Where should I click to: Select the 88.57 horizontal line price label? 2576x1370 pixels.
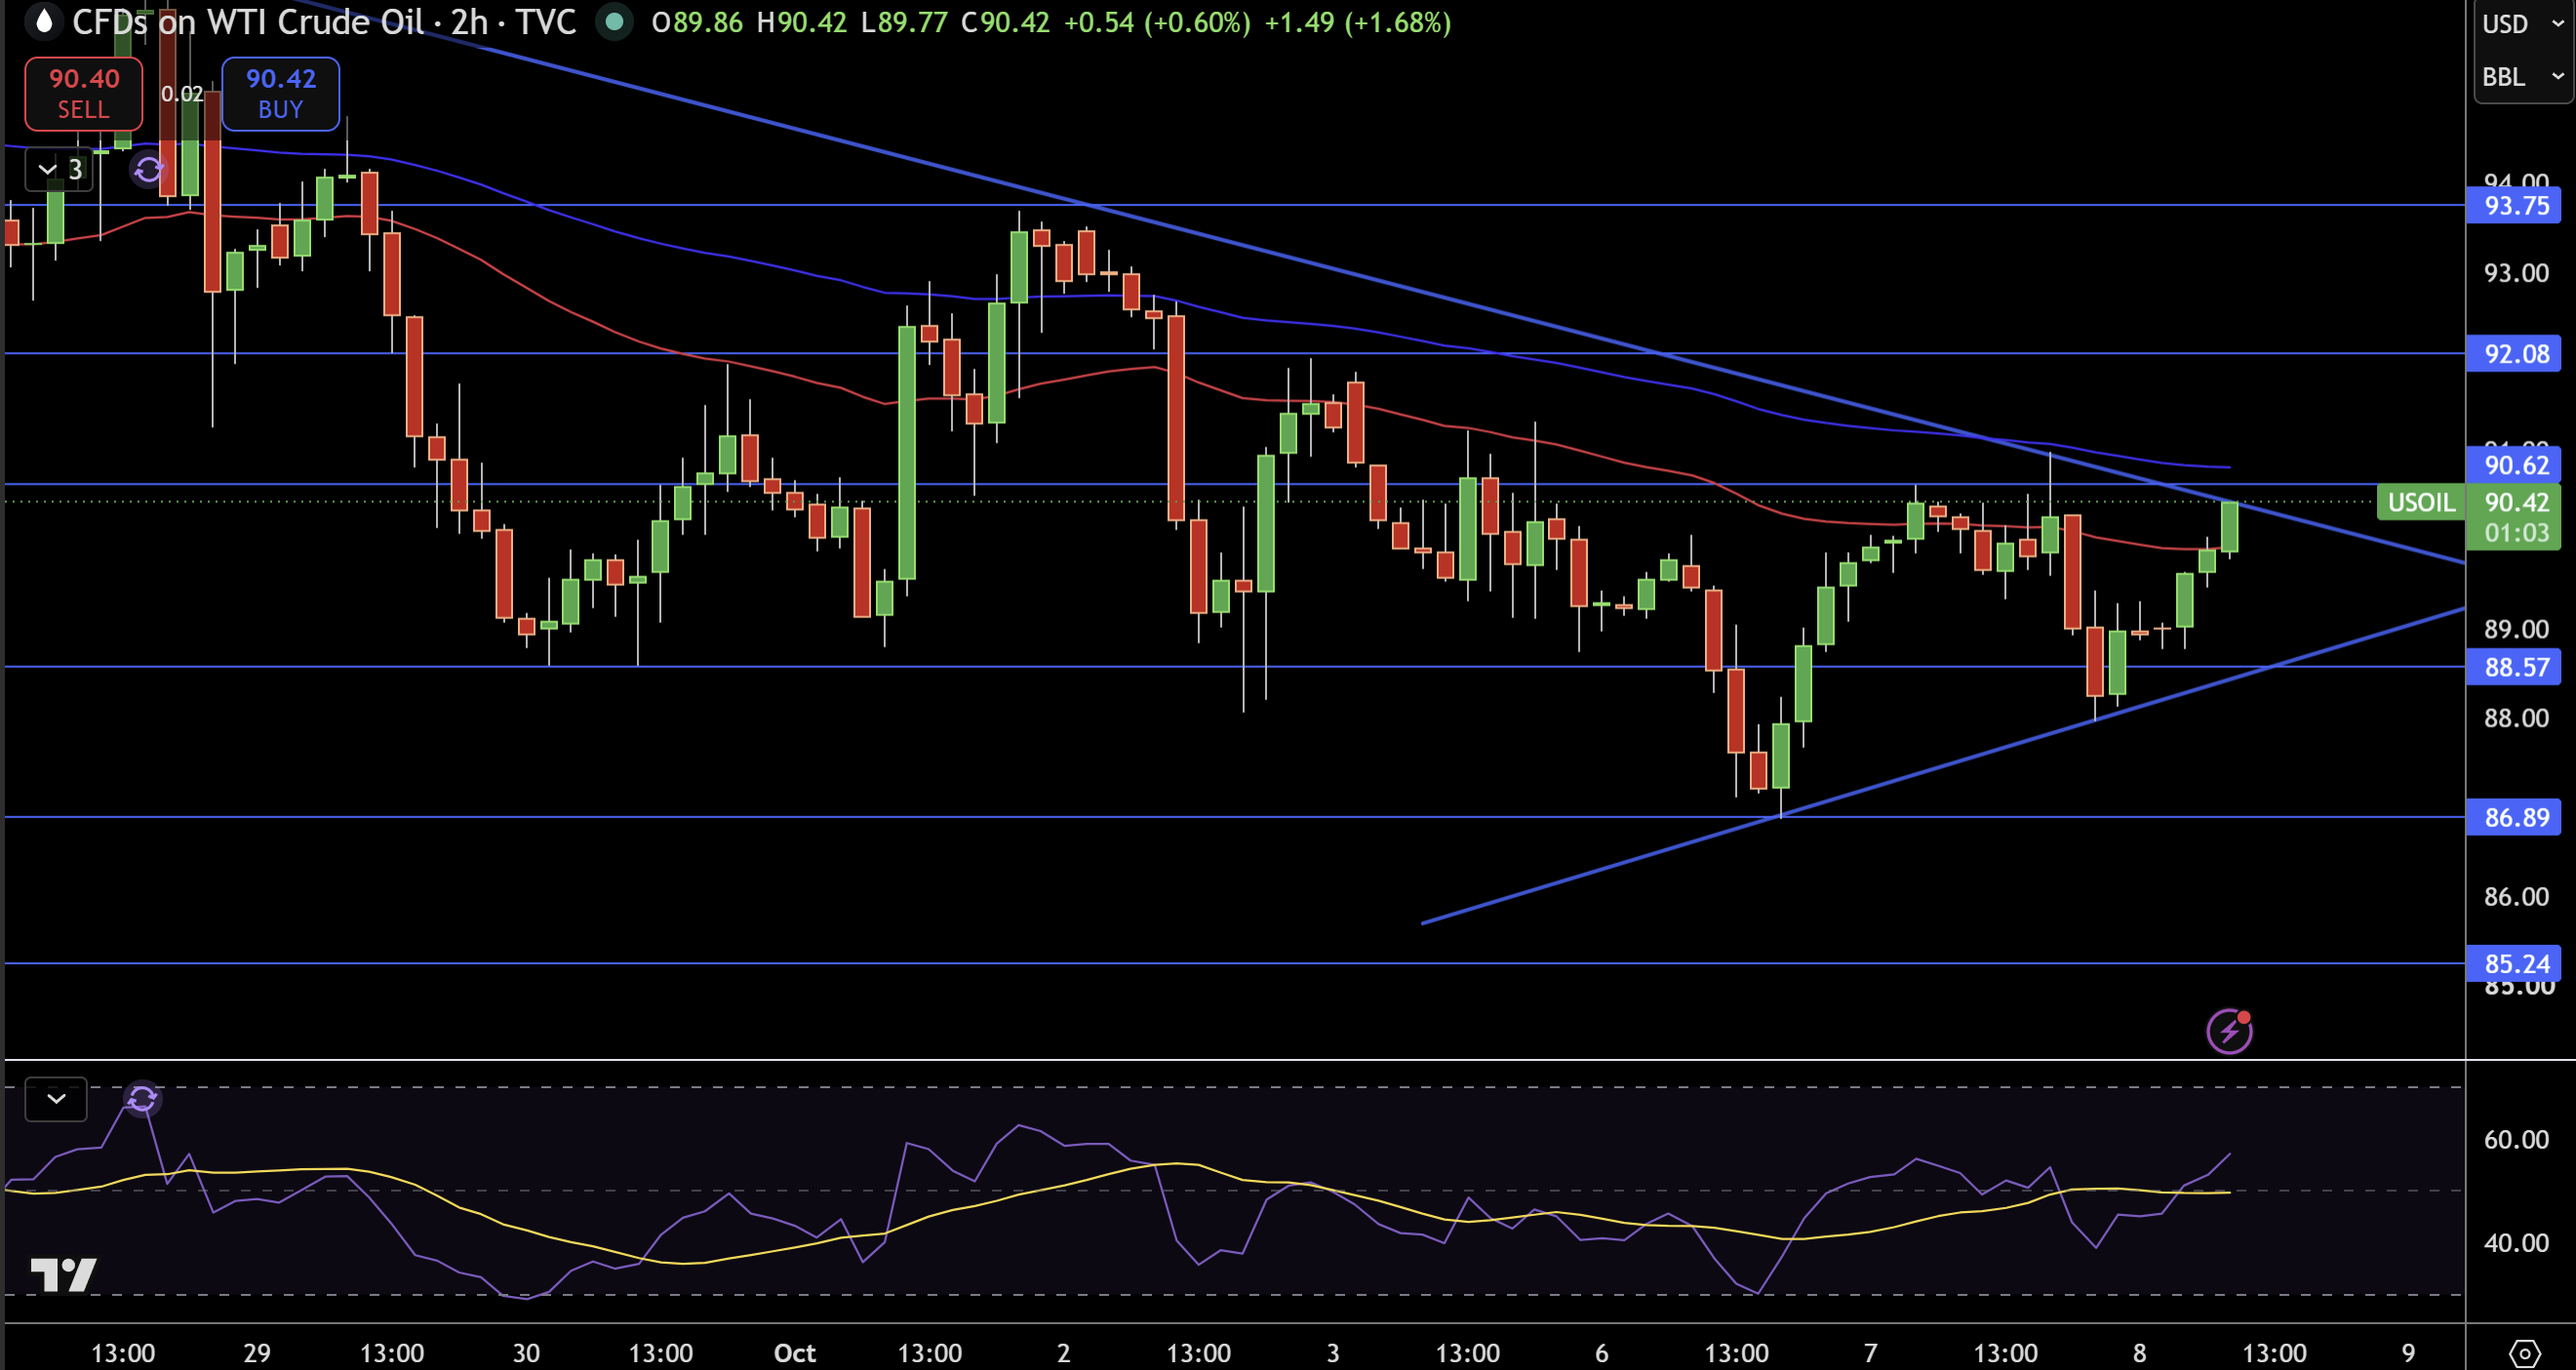(x=2515, y=667)
